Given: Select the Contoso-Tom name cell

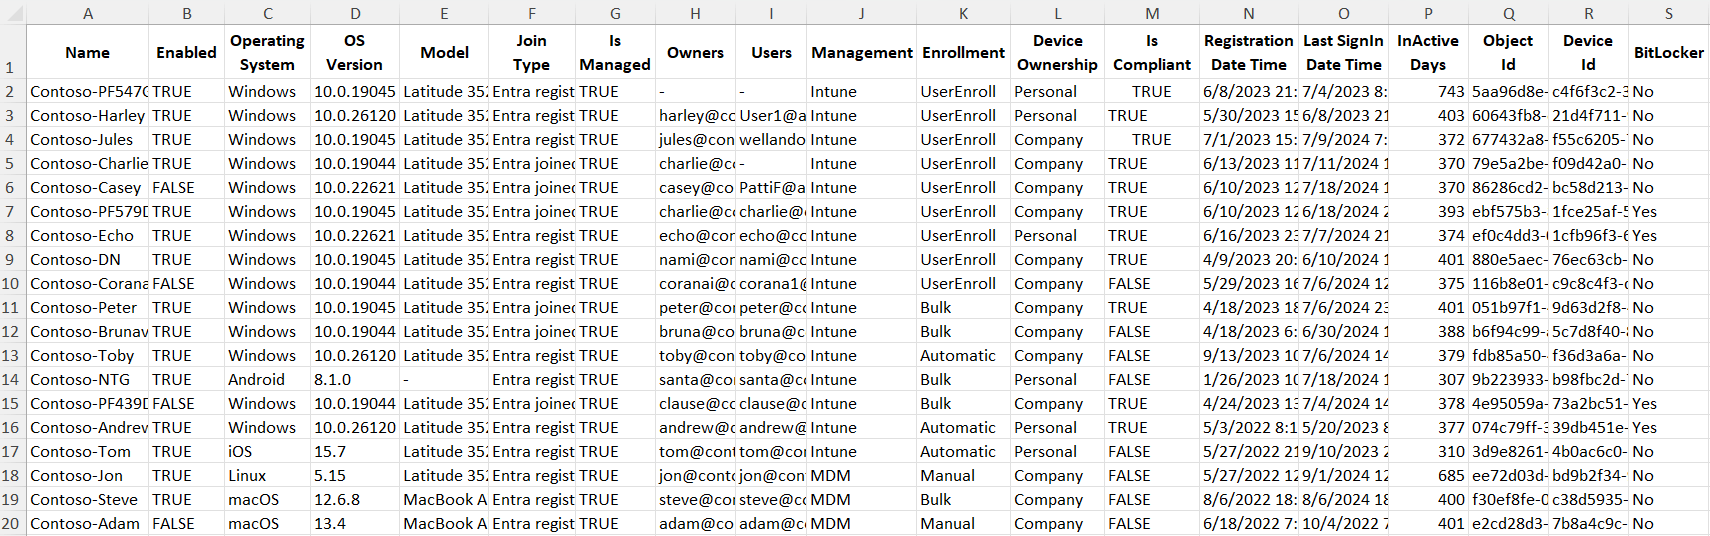Looking at the screenshot, I should point(88,451).
